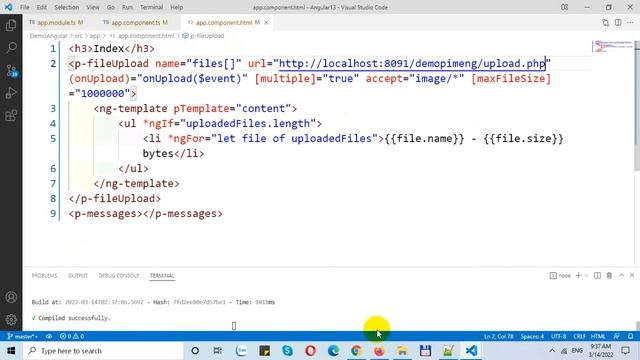Open the errors and warnings count
This screenshot has width=640, height=360.
pos(72,336)
